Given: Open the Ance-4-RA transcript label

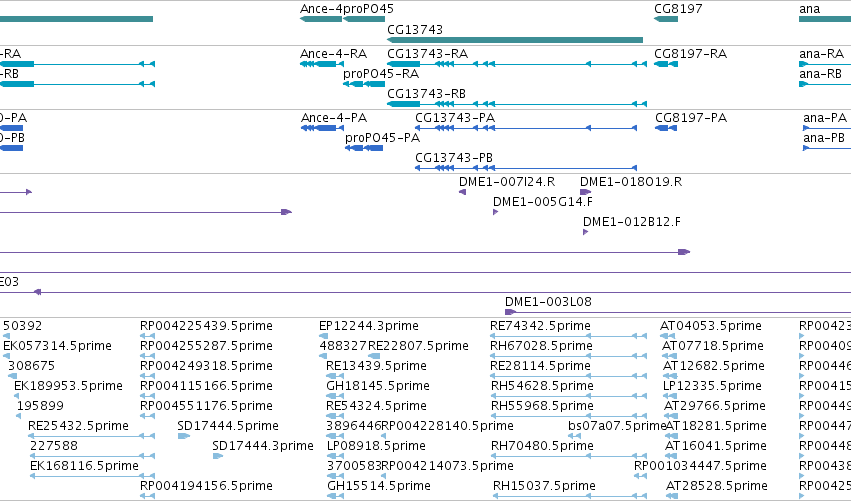Looking at the screenshot, I should click(x=333, y=54).
